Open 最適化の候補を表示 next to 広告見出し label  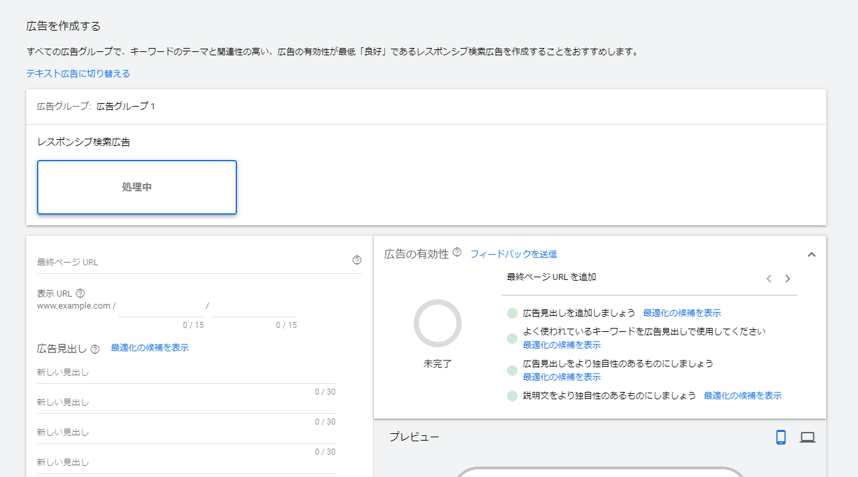pos(149,347)
